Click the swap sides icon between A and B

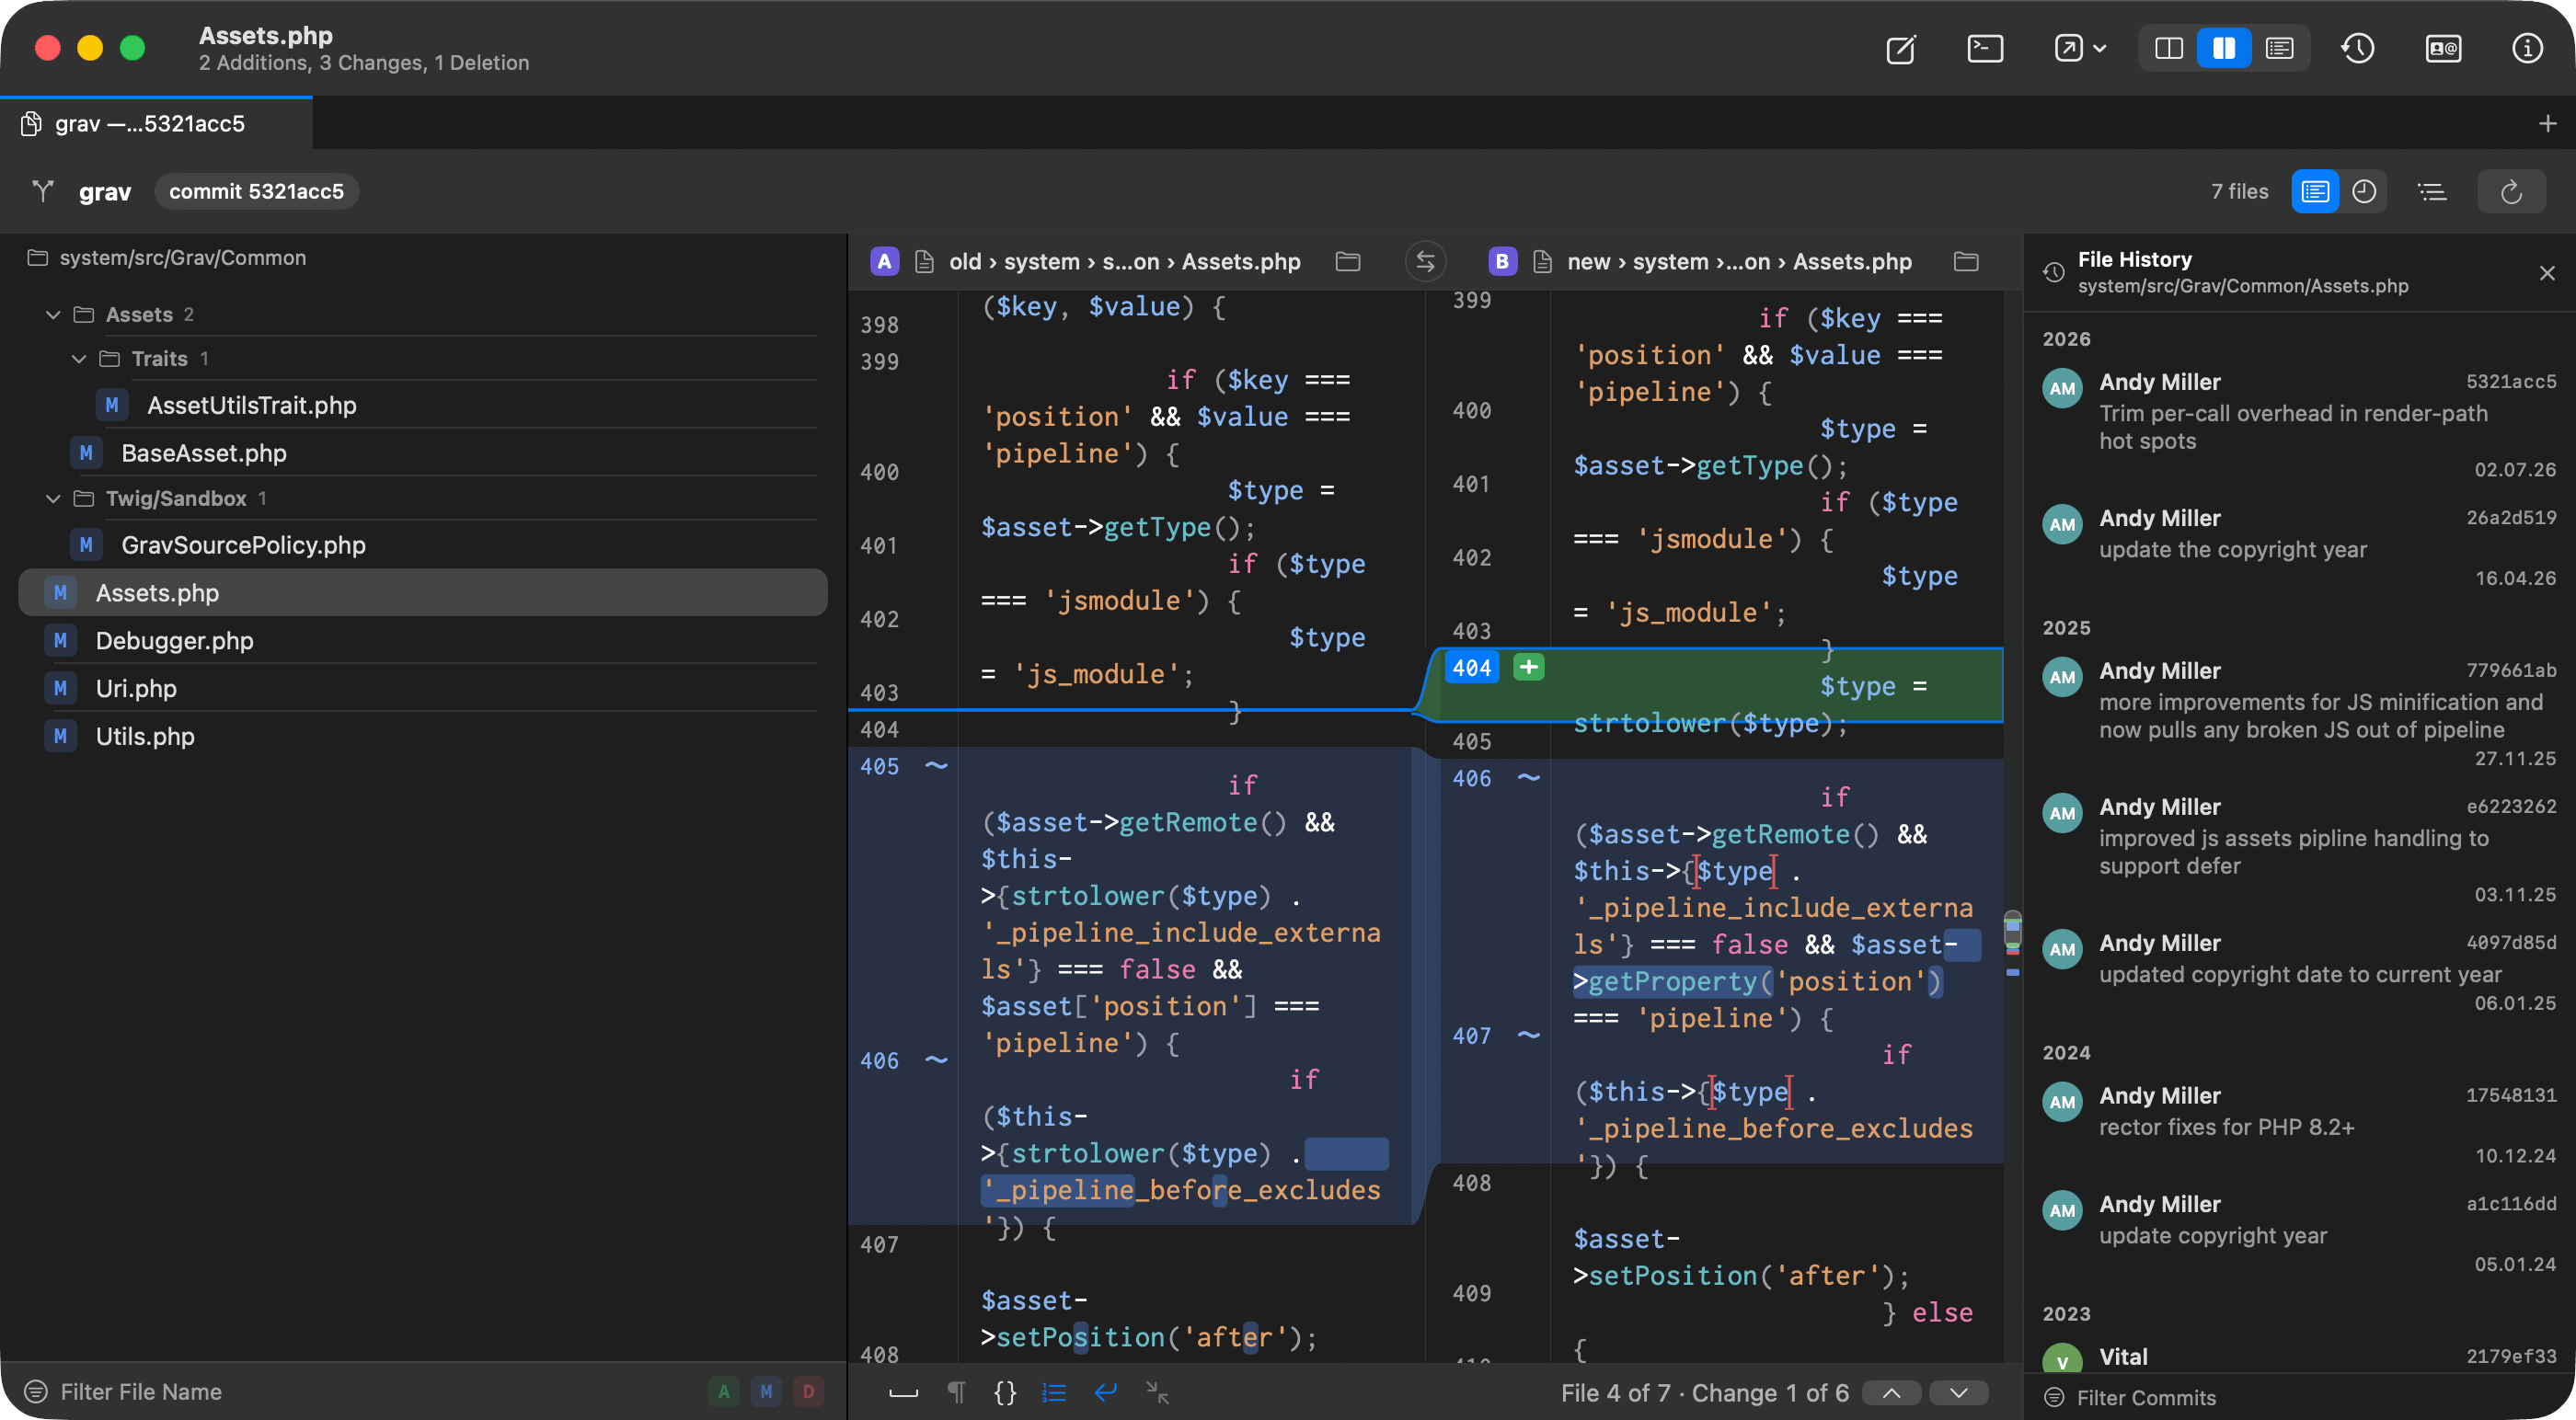tap(1425, 261)
